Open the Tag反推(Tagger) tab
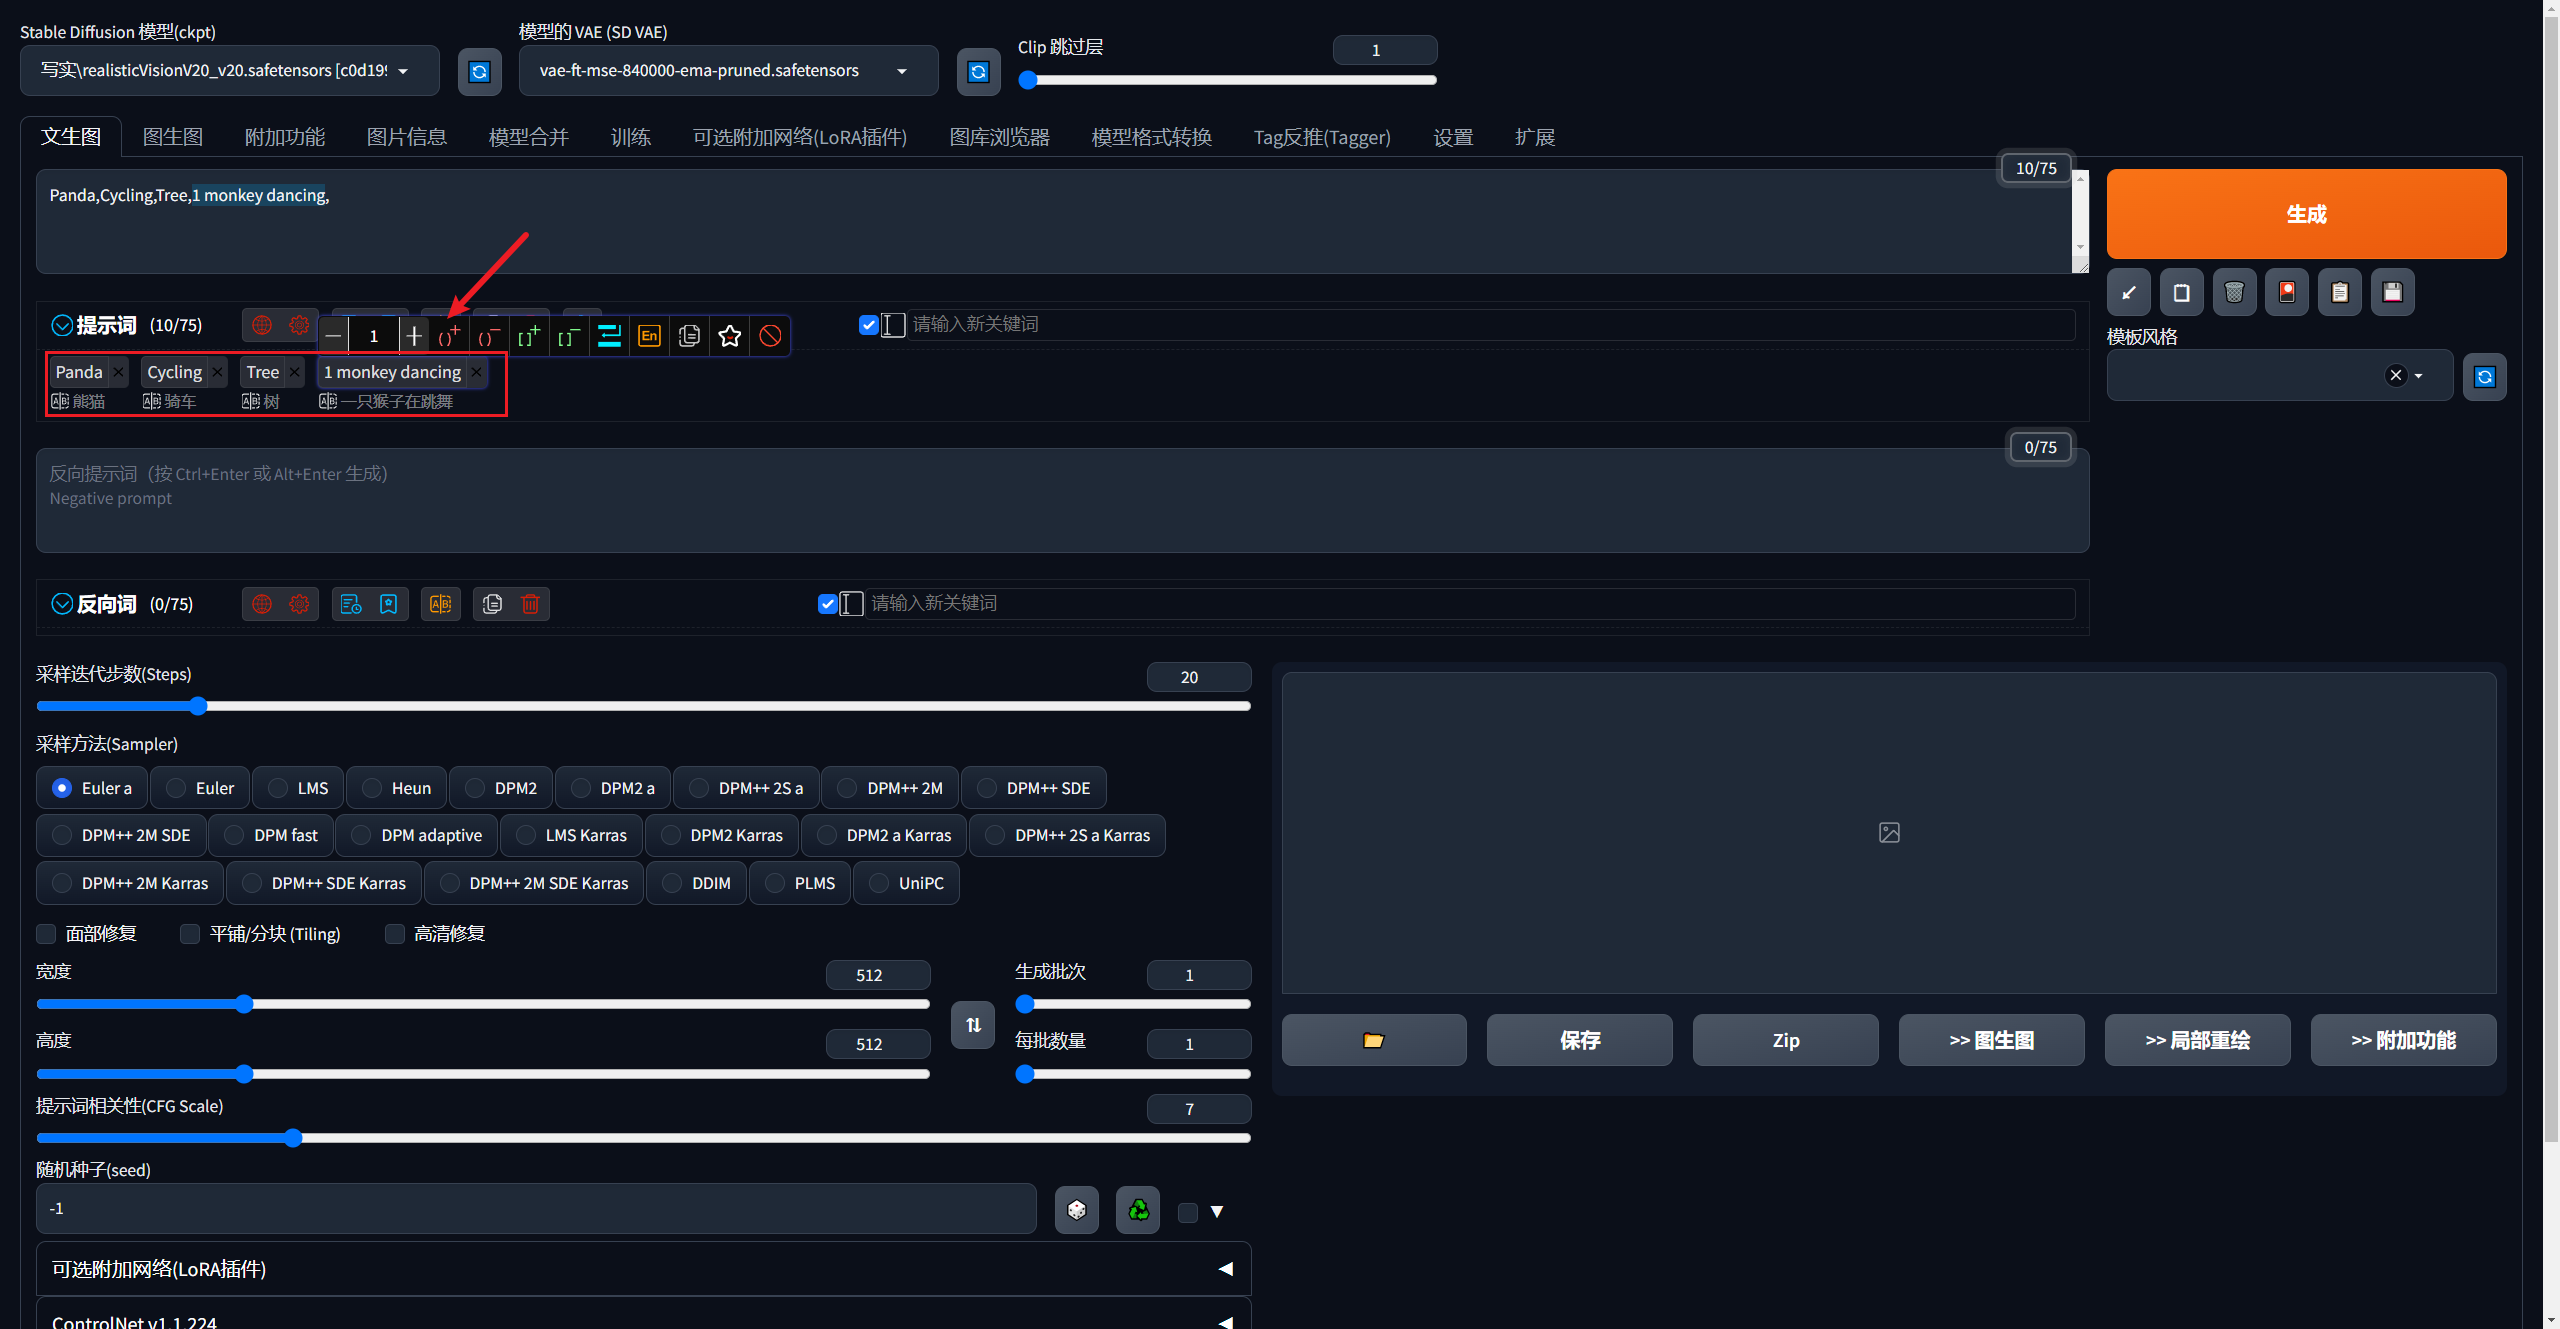The image size is (2560, 1329). point(1321,137)
